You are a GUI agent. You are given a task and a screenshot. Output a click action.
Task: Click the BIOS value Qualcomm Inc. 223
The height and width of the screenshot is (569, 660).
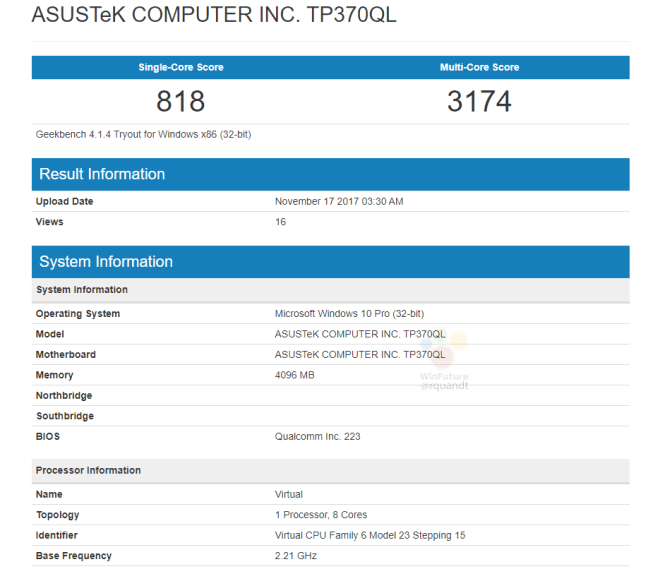[x=318, y=437]
